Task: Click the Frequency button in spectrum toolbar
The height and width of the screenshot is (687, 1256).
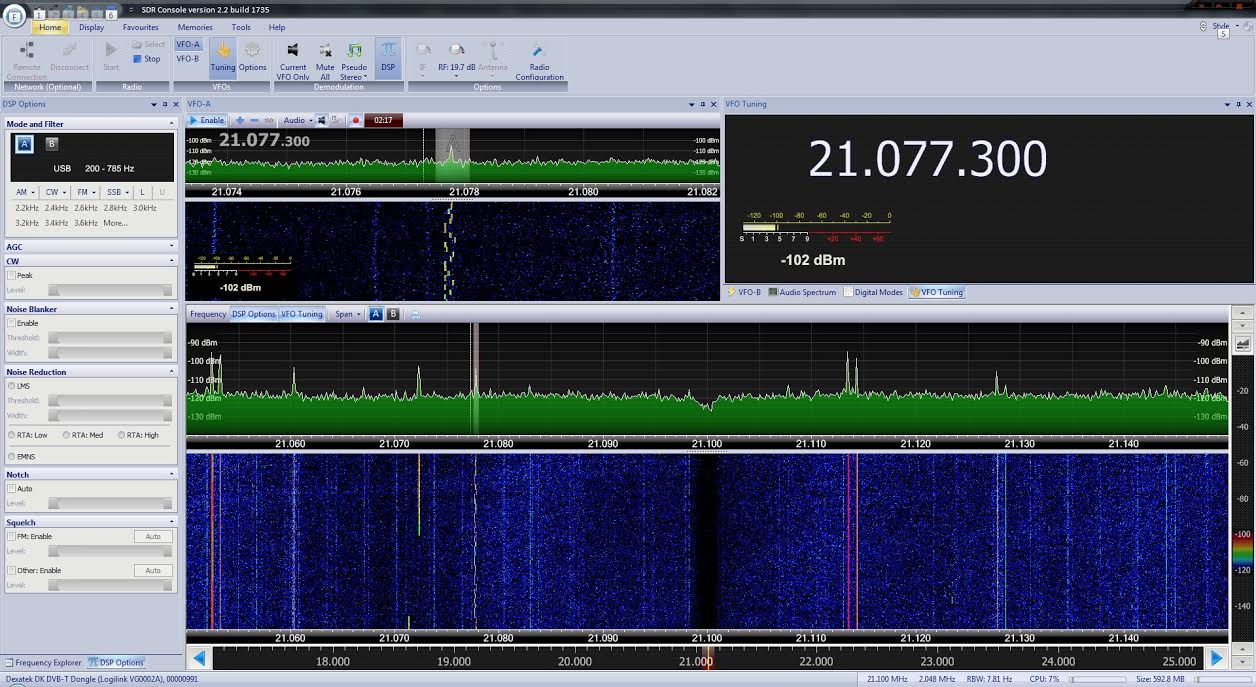Action: [208, 314]
